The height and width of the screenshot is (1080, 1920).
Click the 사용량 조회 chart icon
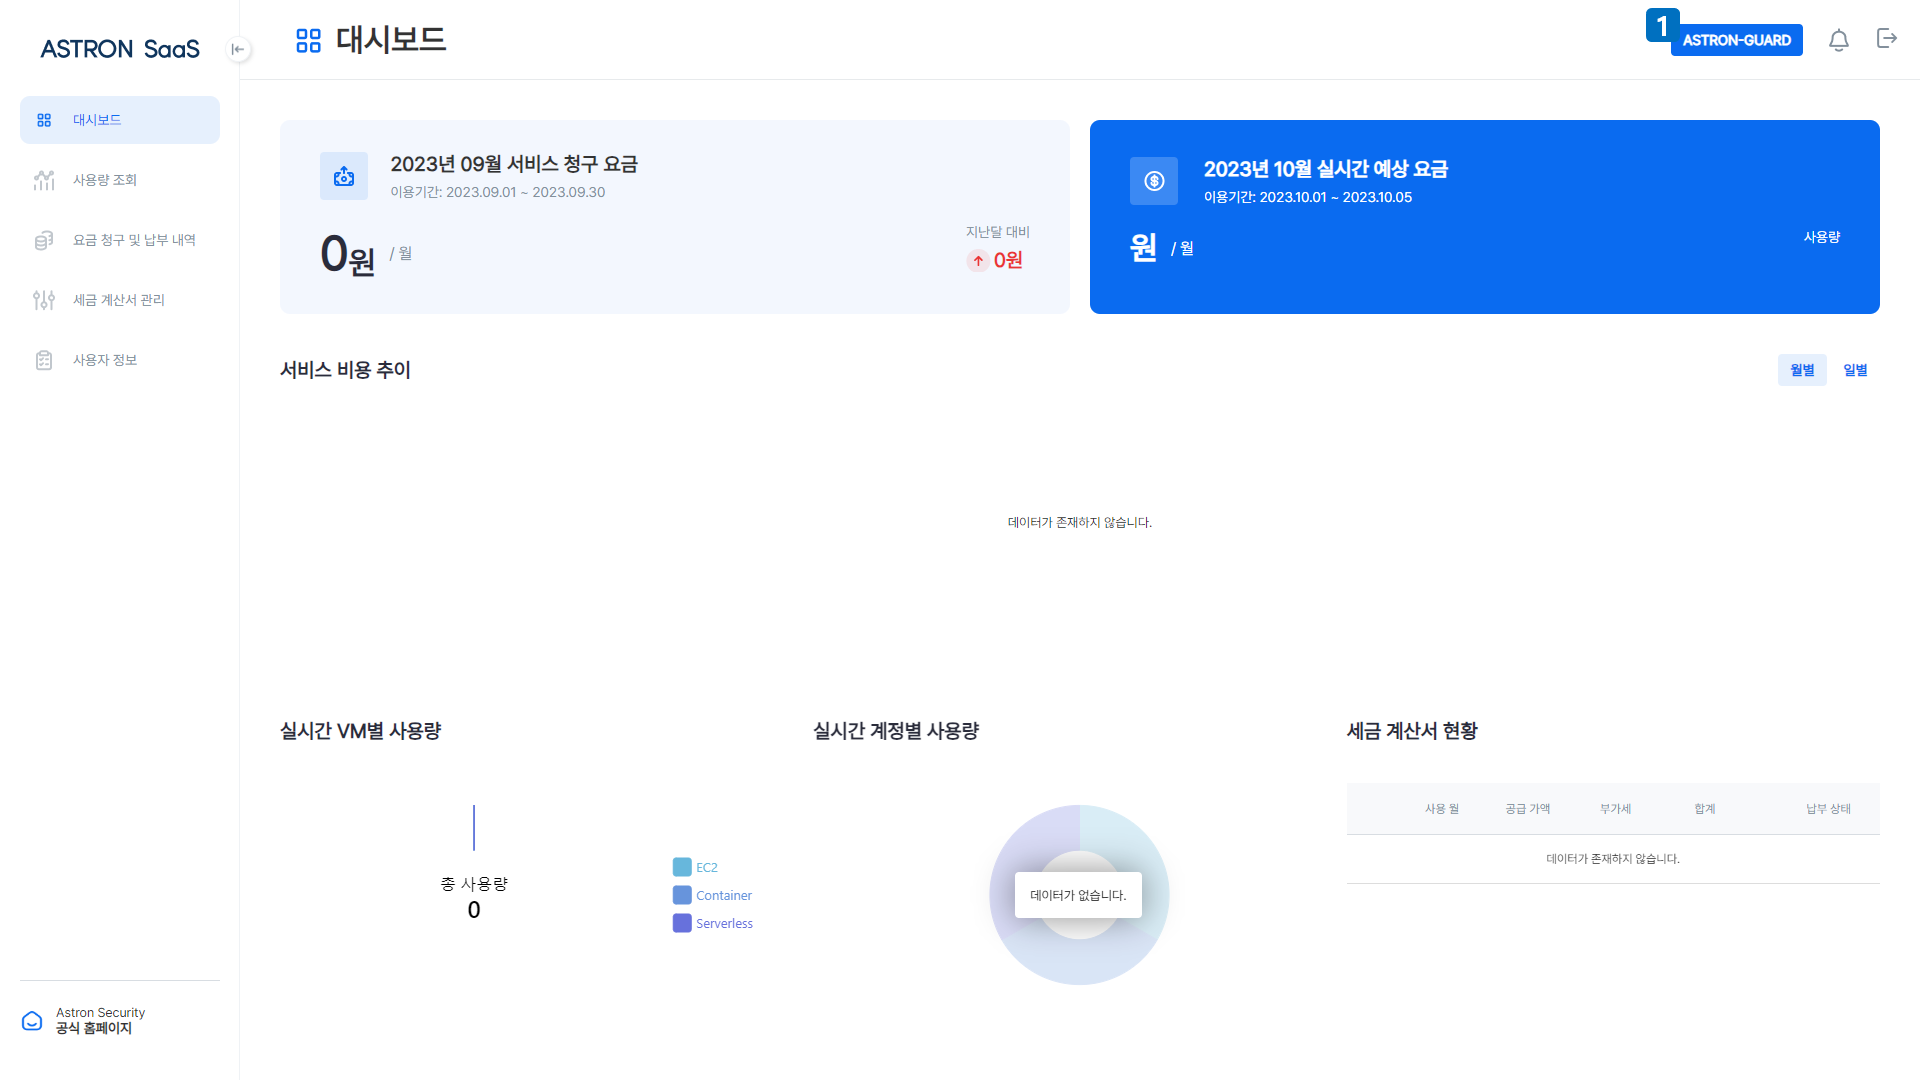[x=44, y=180]
